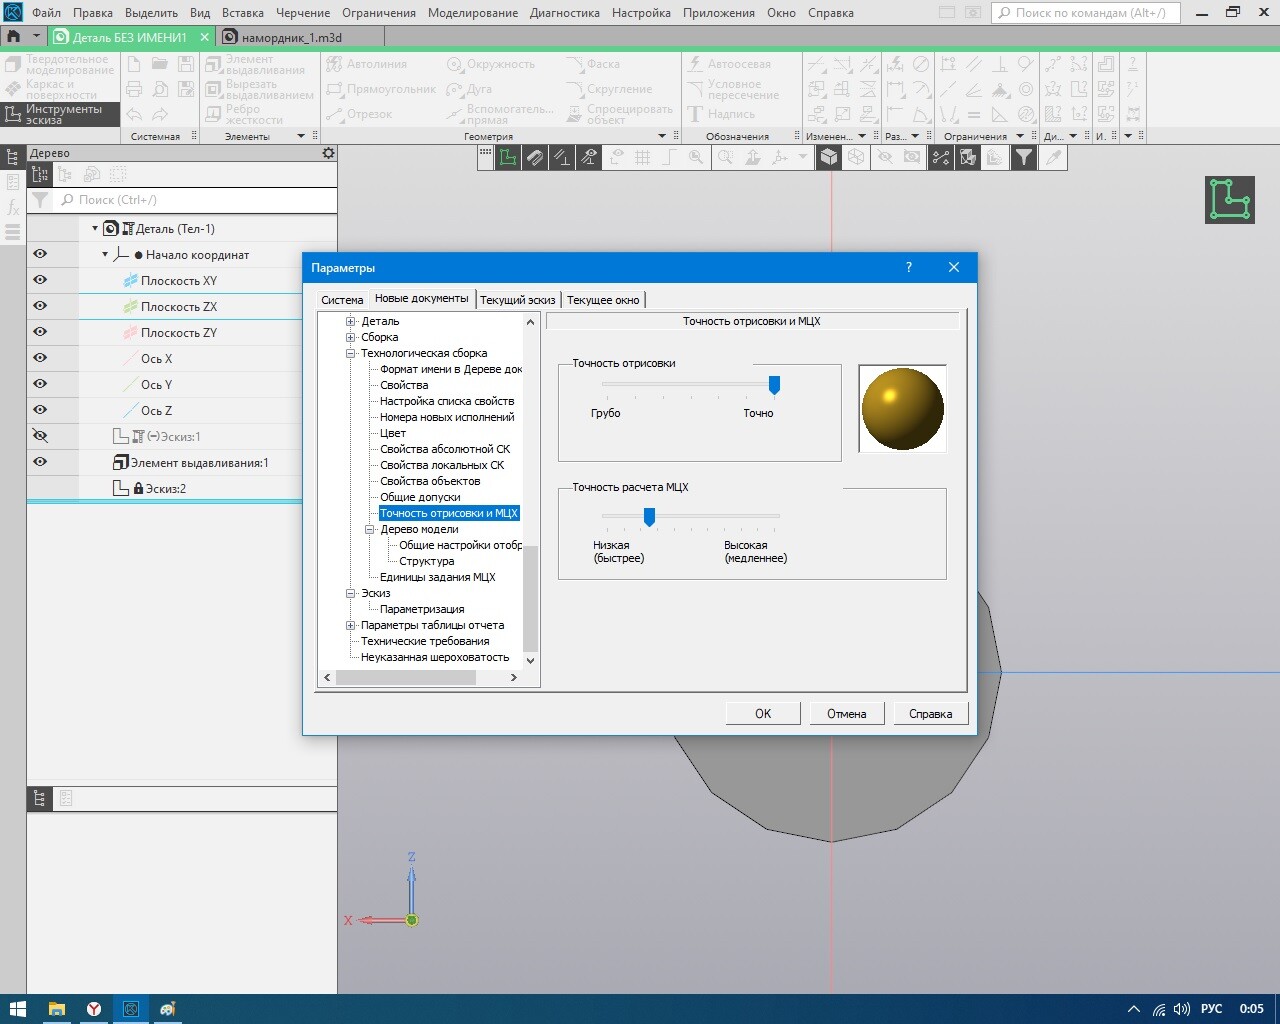Click the shaded cube display mode icon
The image size is (1280, 1024).
point(829,157)
